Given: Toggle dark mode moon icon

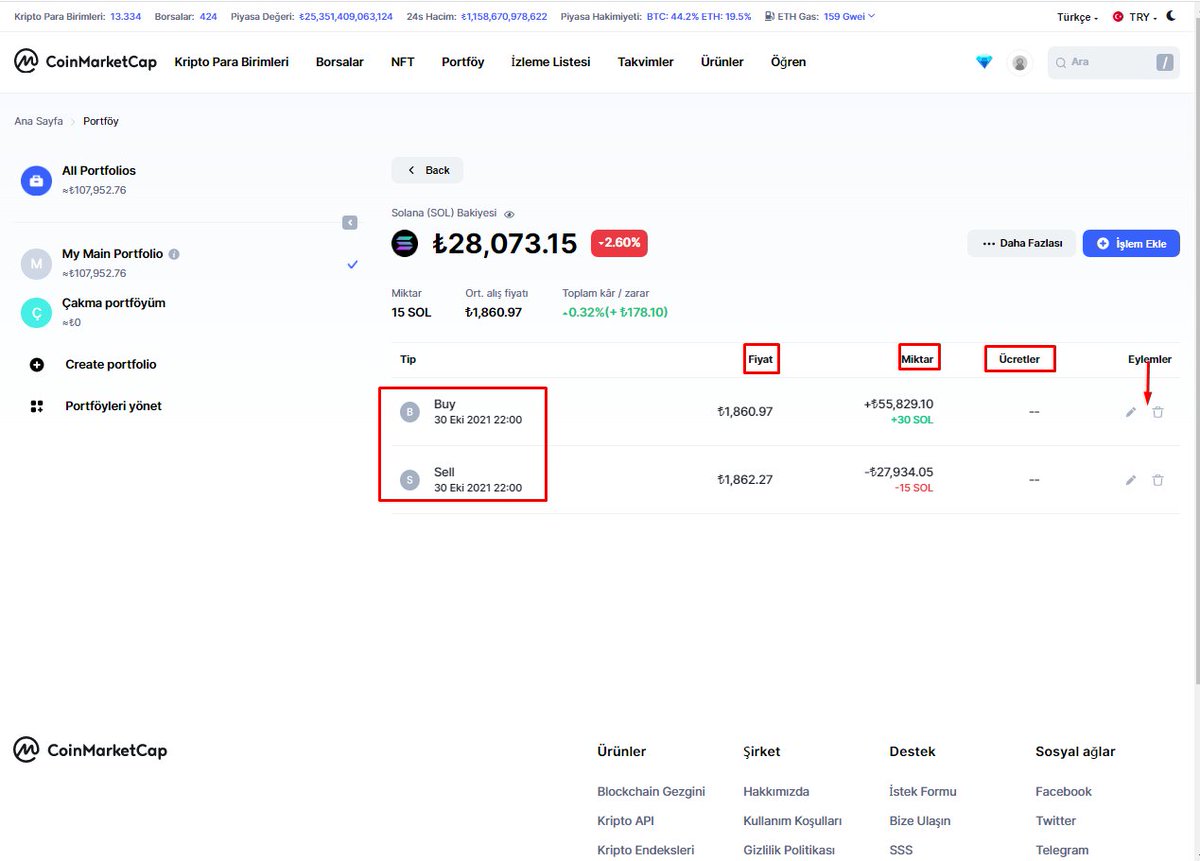Looking at the screenshot, I should pyautogui.click(x=1170, y=17).
